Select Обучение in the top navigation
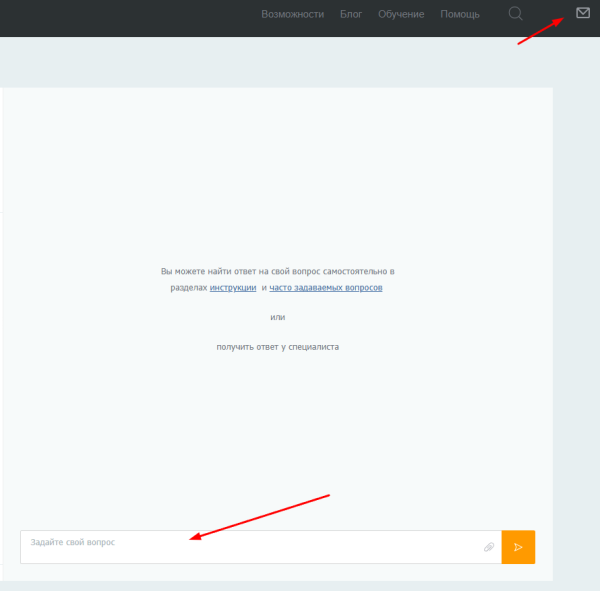This screenshot has width=600, height=591. [401, 14]
